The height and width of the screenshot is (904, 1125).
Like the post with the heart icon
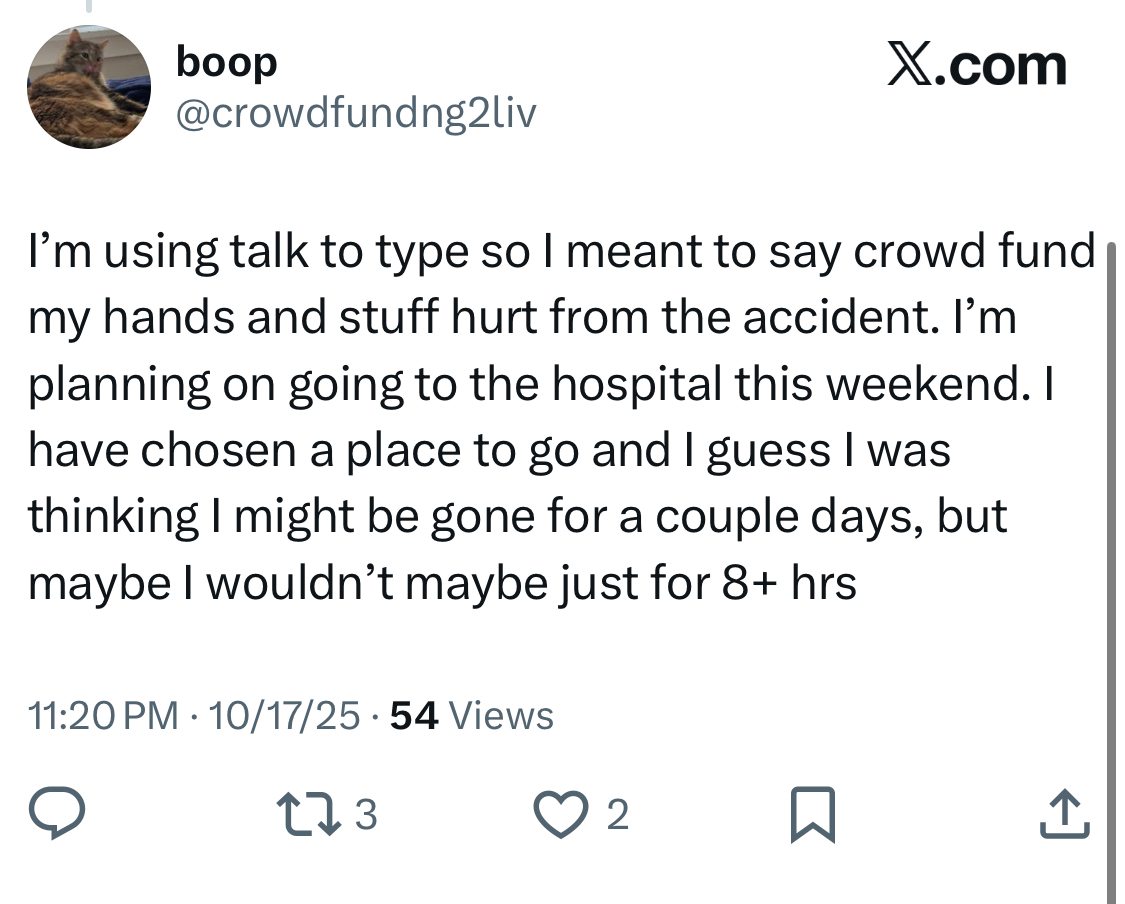(x=560, y=814)
